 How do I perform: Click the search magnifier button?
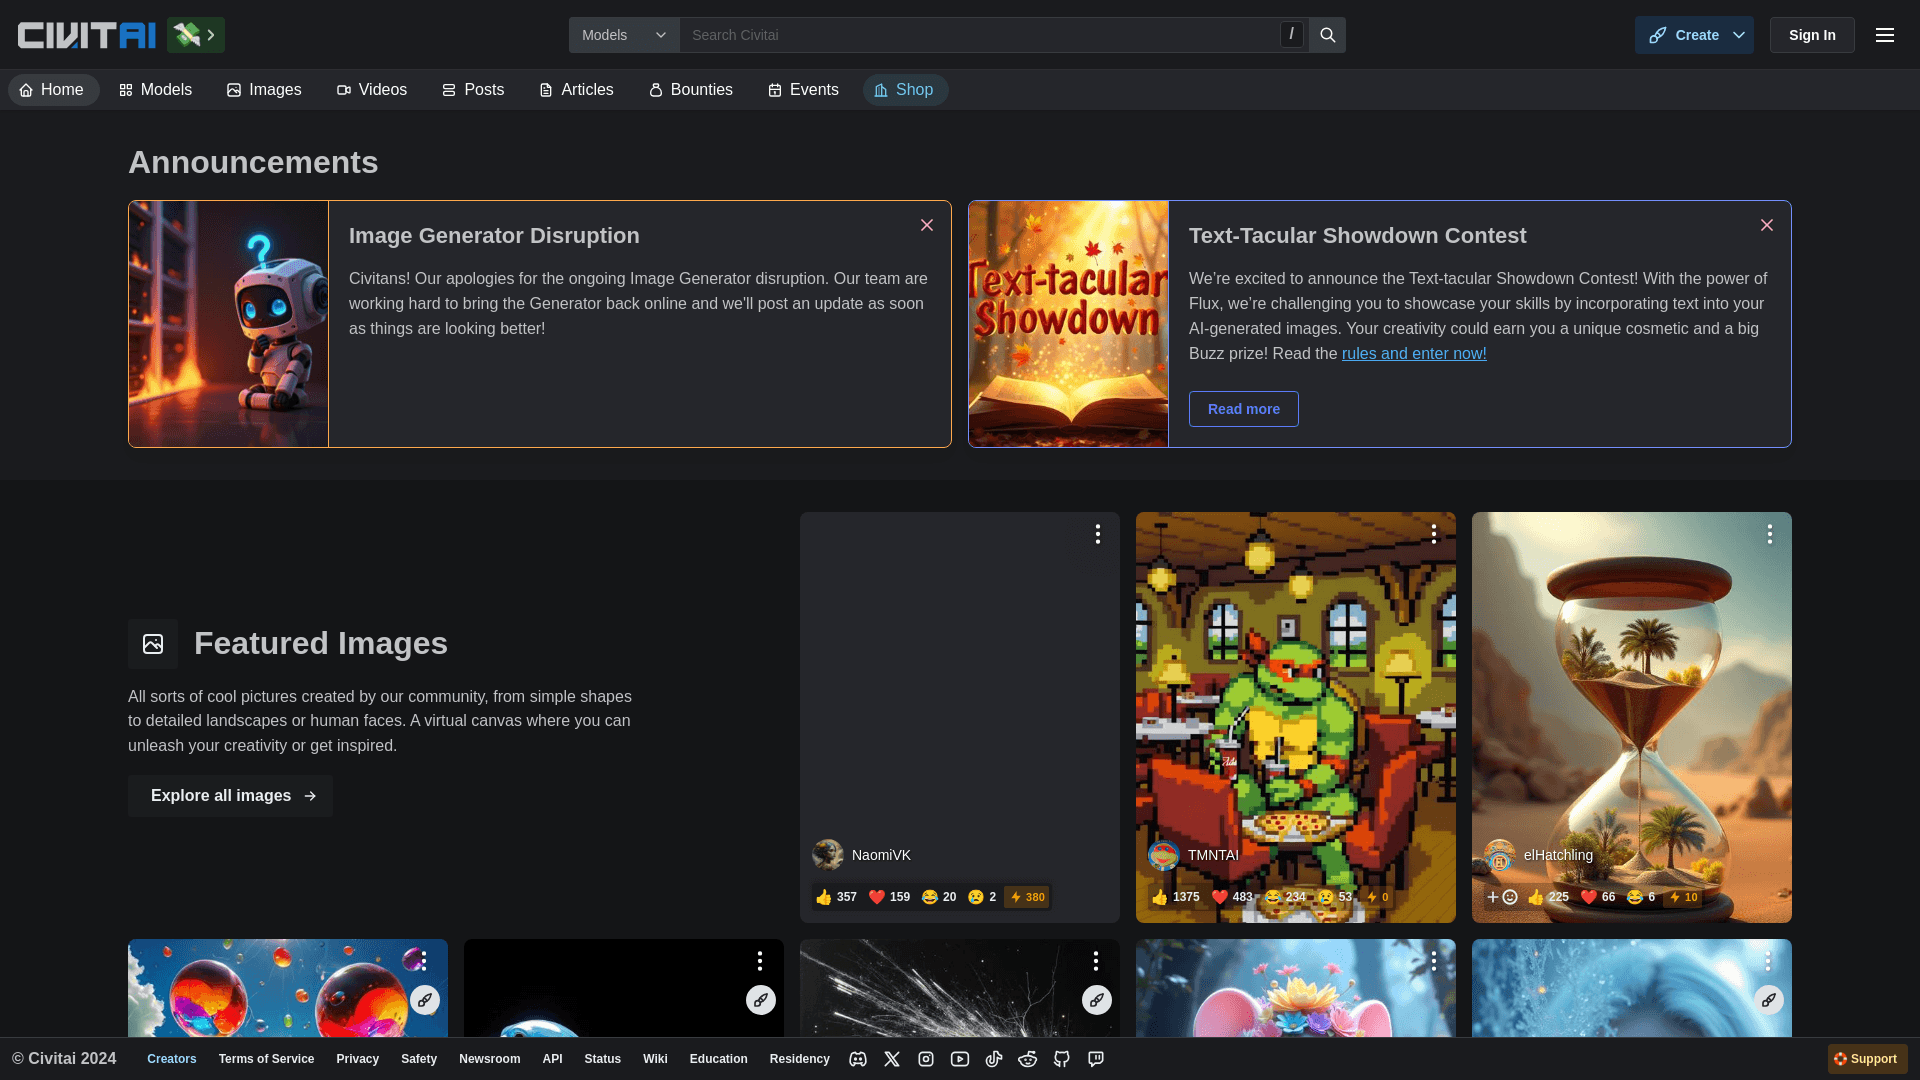pos(1328,35)
